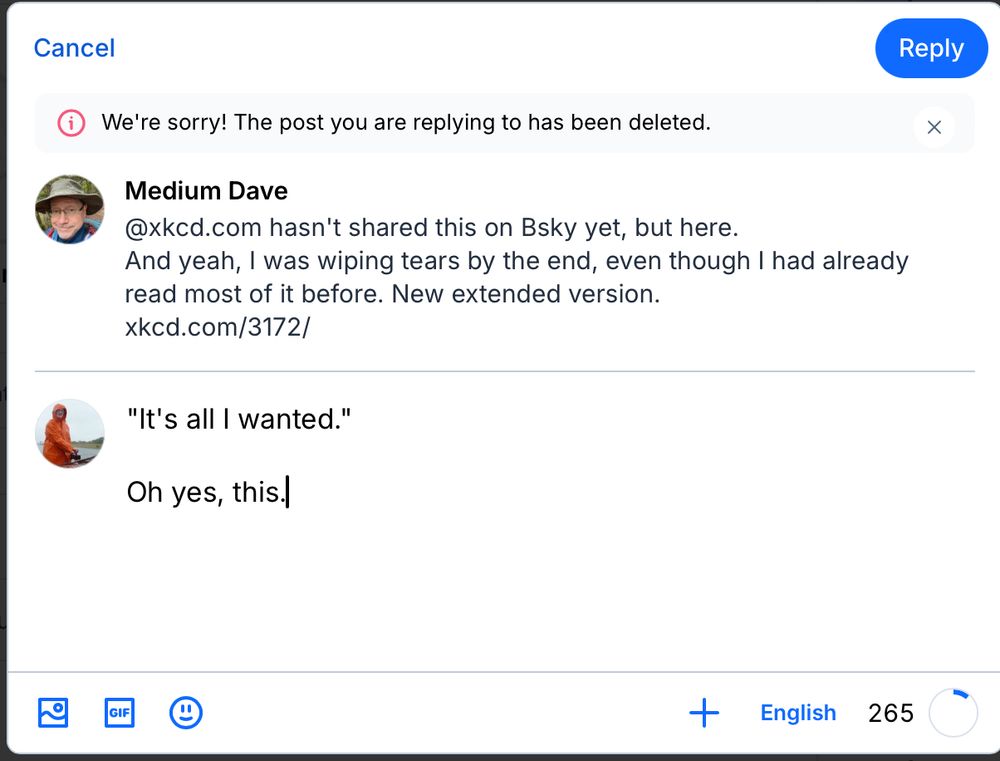Click the character count progress circle
Viewport: 1000px width, 761px height.
[x=953, y=712]
